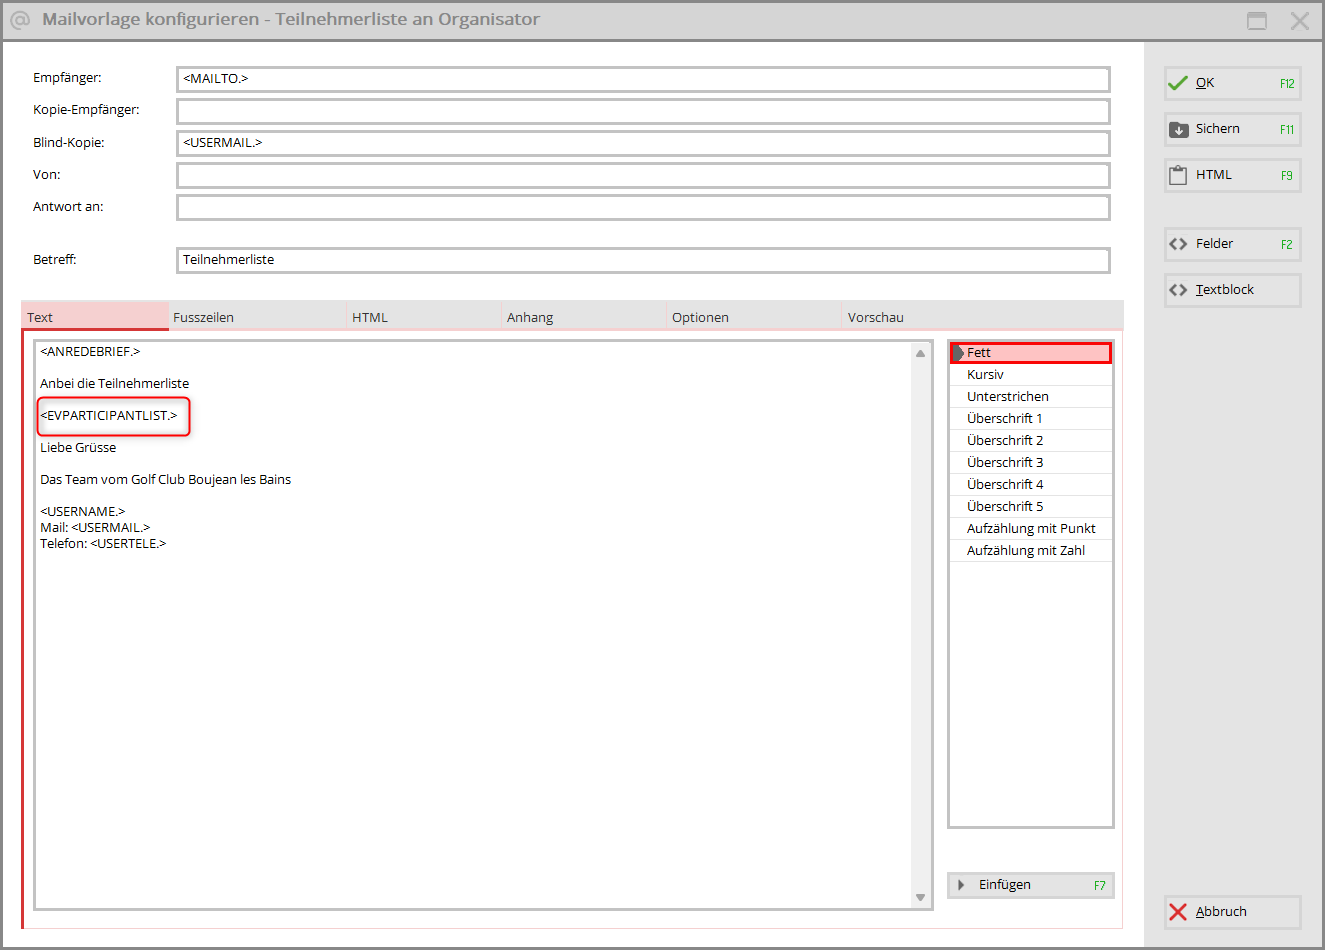Switch to the Fusszeilen tab
The width and height of the screenshot is (1325, 950).
click(x=204, y=317)
